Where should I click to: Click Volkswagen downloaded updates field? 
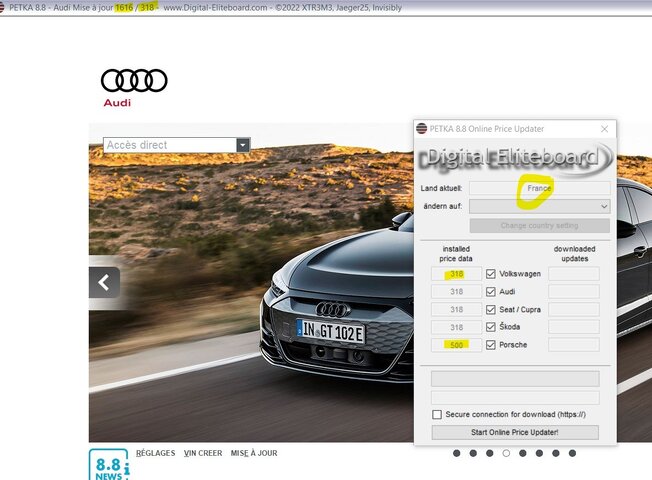(x=574, y=274)
